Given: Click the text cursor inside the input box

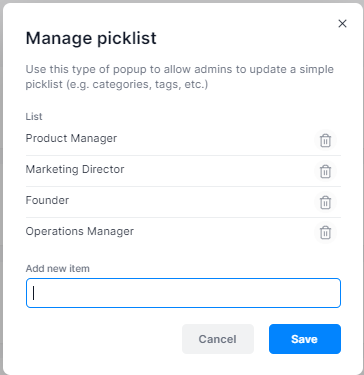Looking at the screenshot, I should coord(34,293).
